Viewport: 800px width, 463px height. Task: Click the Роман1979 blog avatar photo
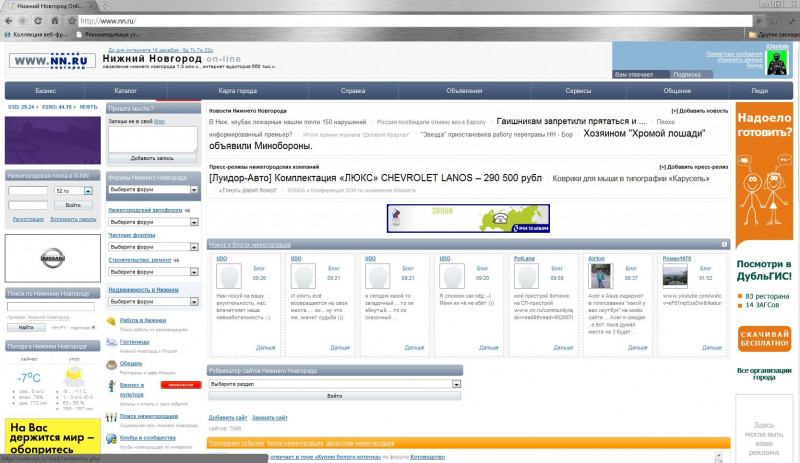tap(675, 276)
